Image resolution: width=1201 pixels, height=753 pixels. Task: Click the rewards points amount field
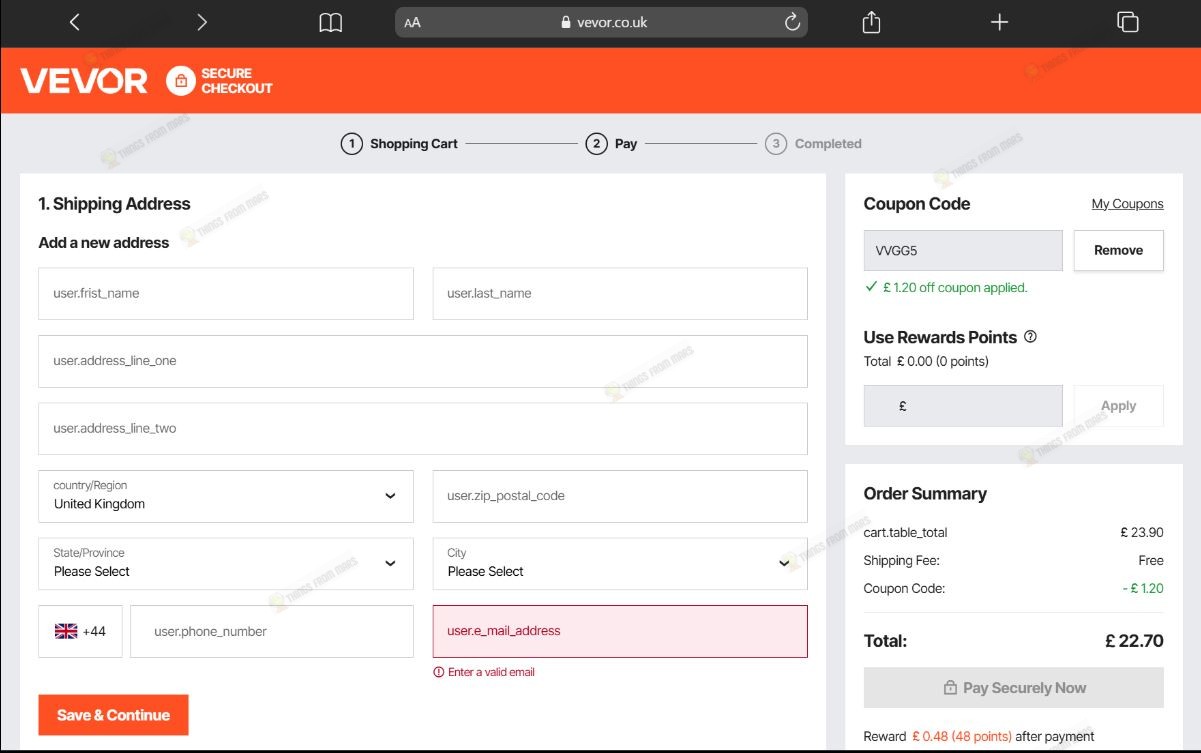coord(963,406)
